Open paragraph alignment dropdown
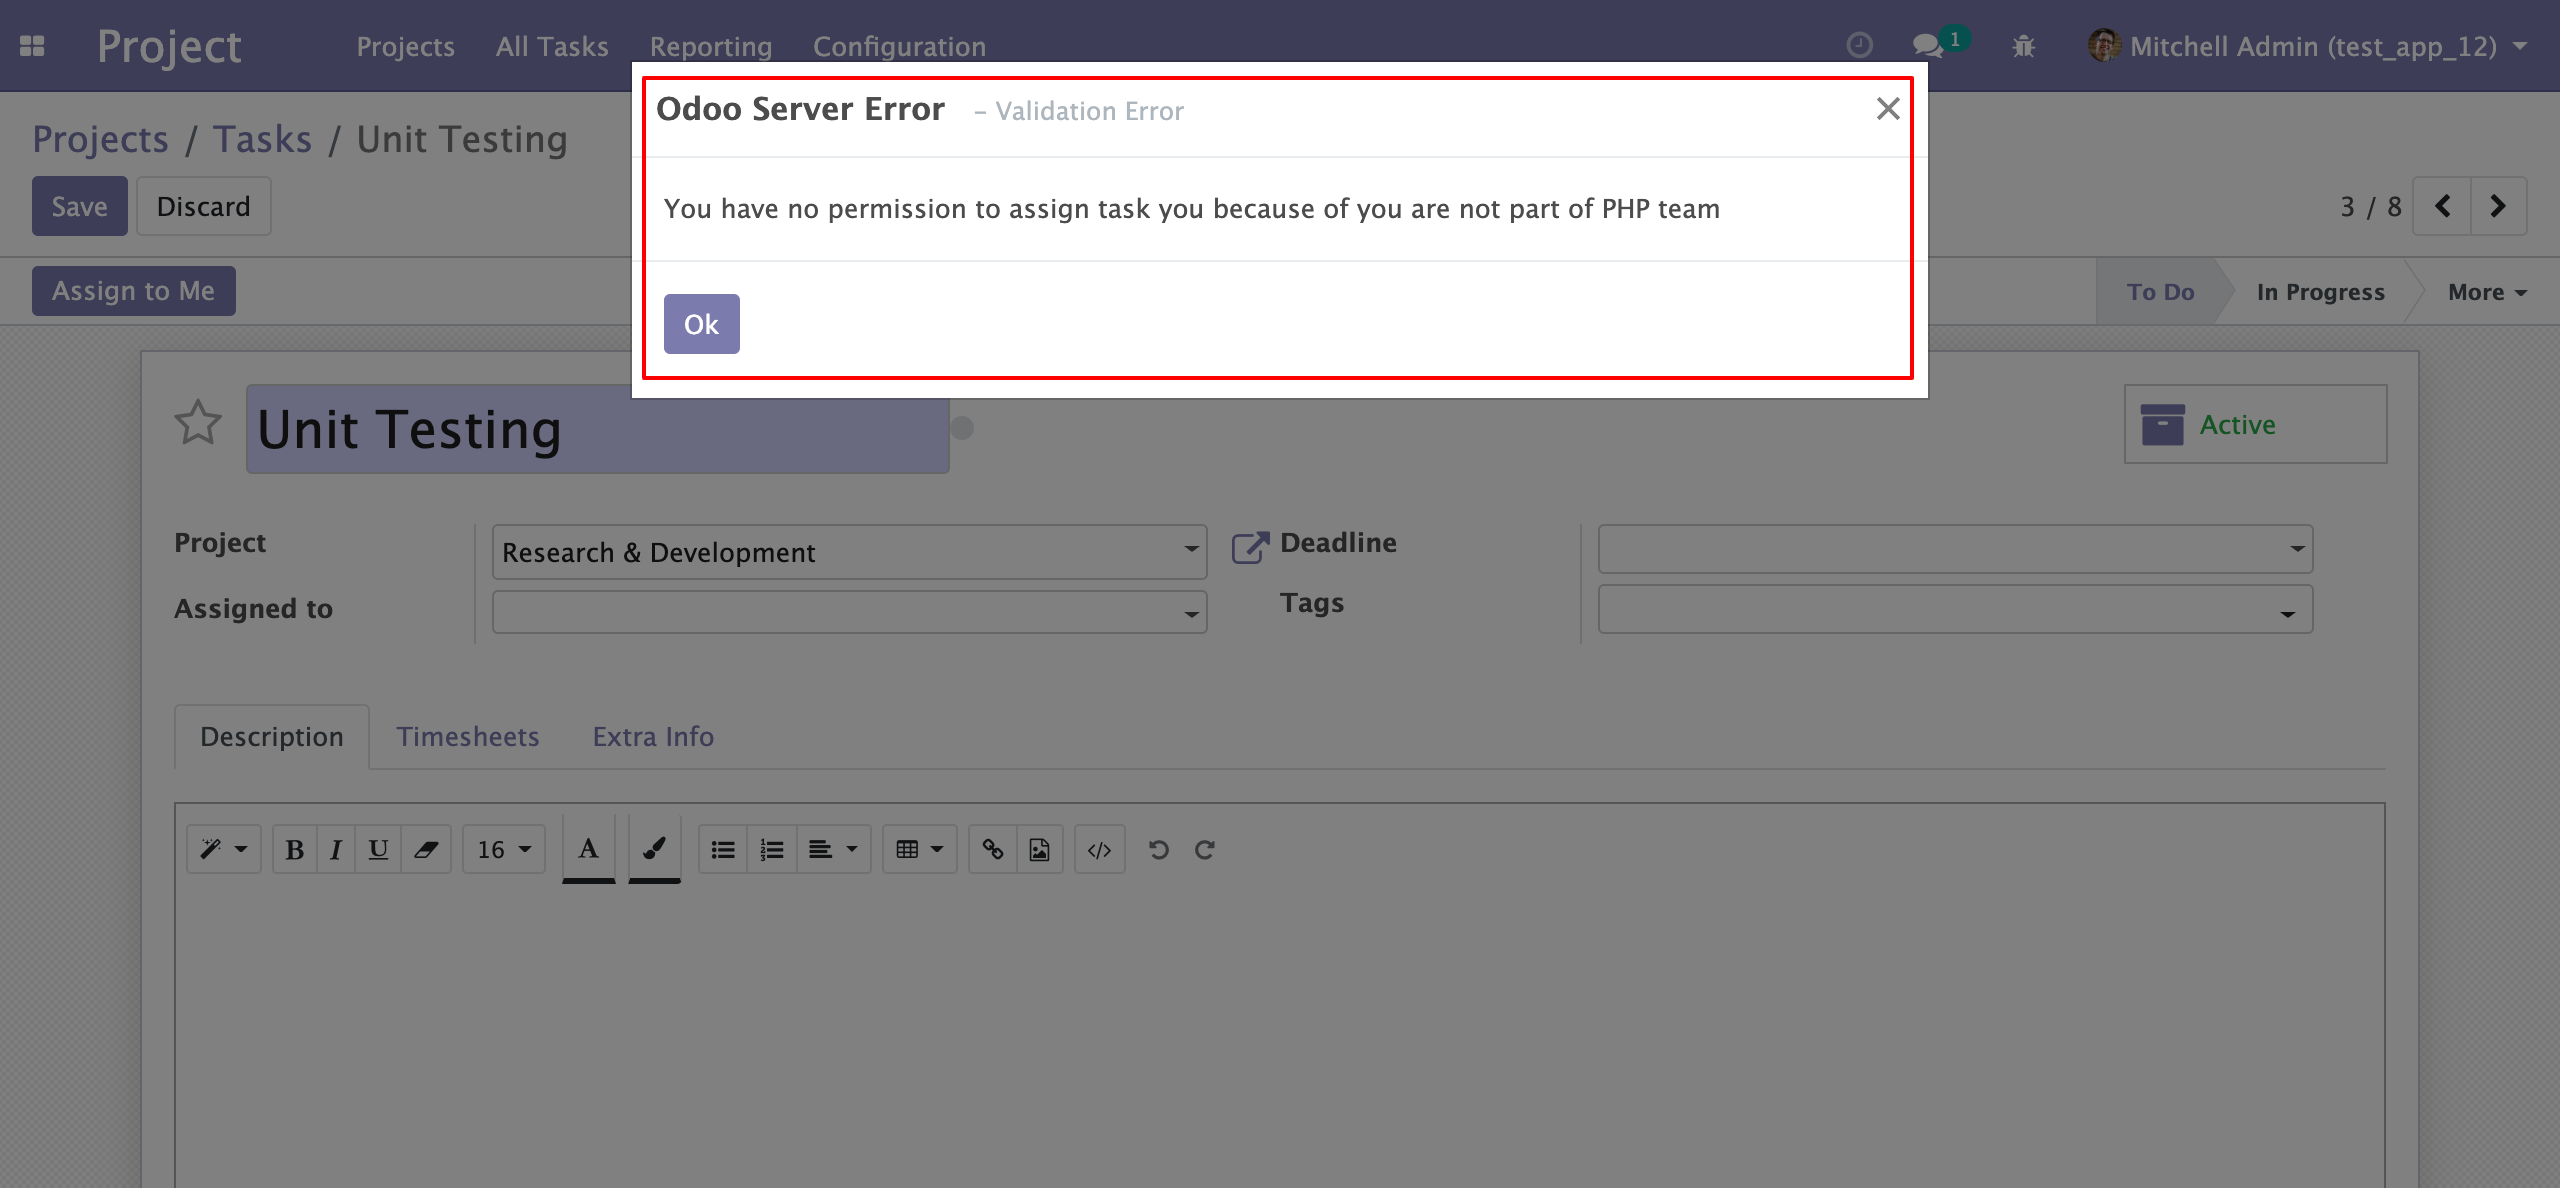Screen dimensions: 2560x1188 coord(834,849)
